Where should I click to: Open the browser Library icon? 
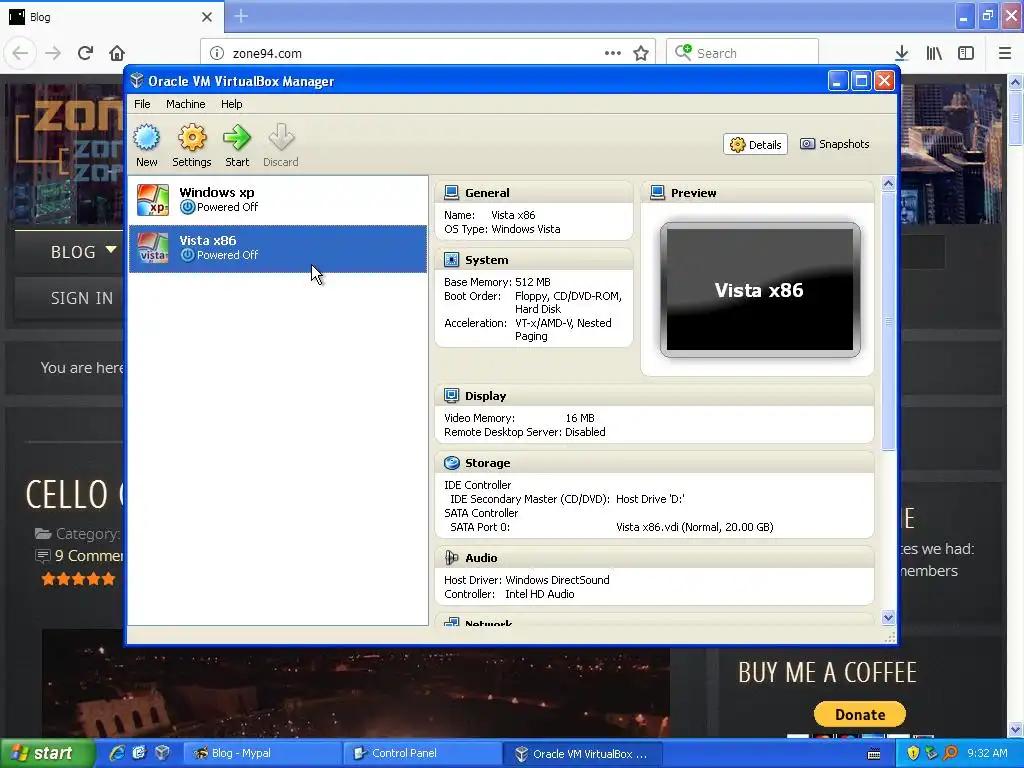pyautogui.click(x=934, y=53)
